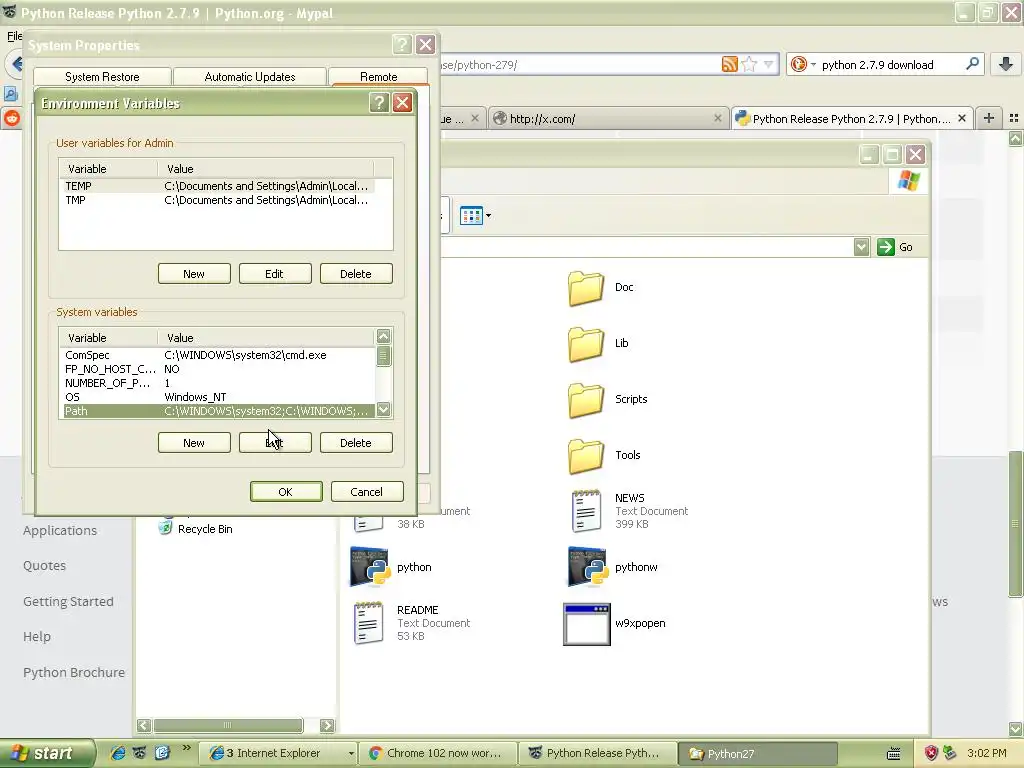Image resolution: width=1024 pixels, height=768 pixels.
Task: Open the Windows Start menu
Action: pos(47,753)
